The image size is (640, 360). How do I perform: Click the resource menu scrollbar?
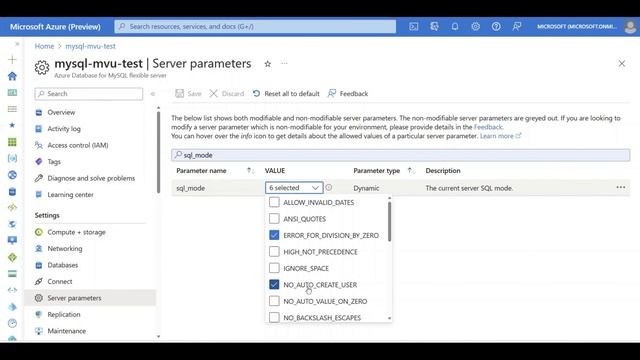pos(158,152)
